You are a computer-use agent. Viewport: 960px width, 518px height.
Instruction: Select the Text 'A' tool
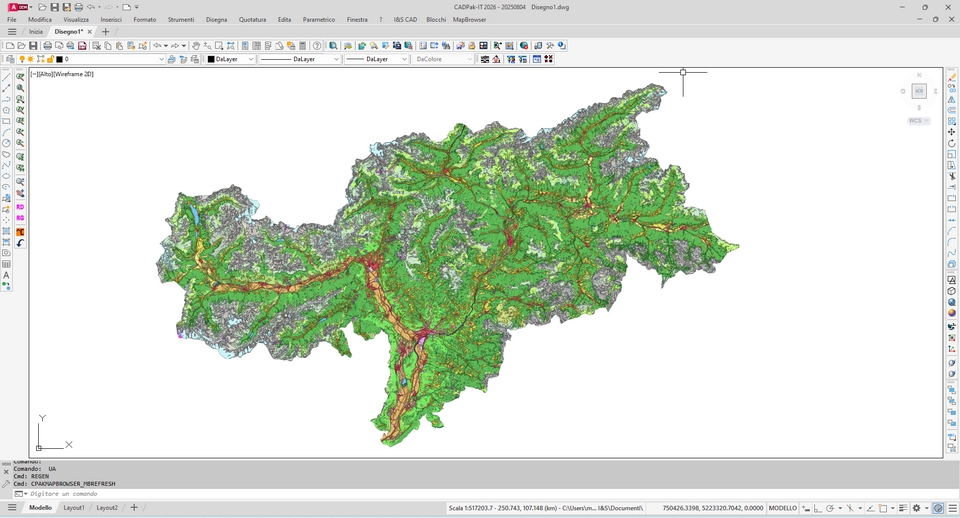click(6, 276)
